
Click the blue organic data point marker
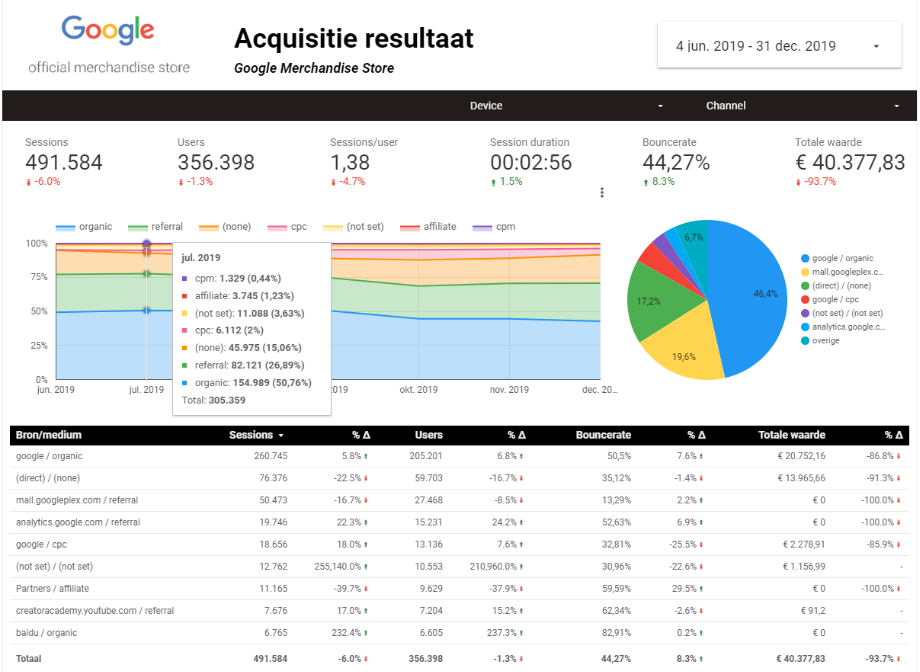click(147, 310)
